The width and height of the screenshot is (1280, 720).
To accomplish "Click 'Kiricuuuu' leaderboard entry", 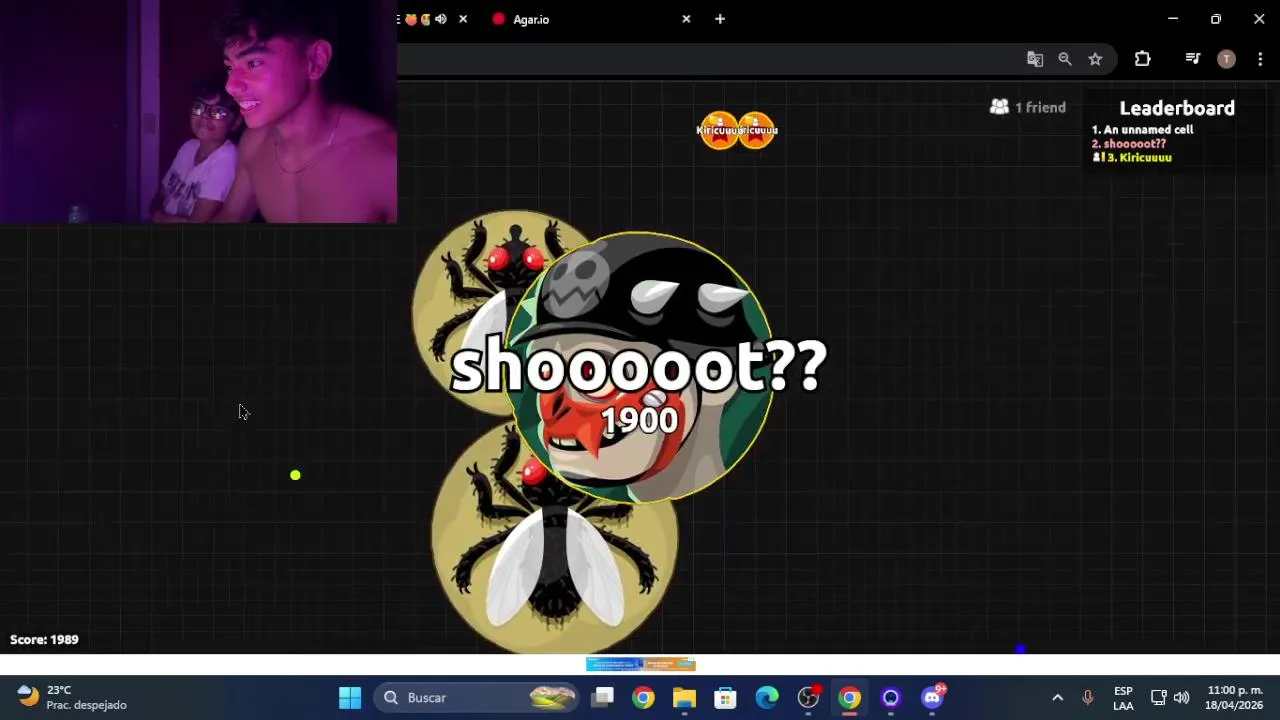I will pyautogui.click(x=1132, y=158).
